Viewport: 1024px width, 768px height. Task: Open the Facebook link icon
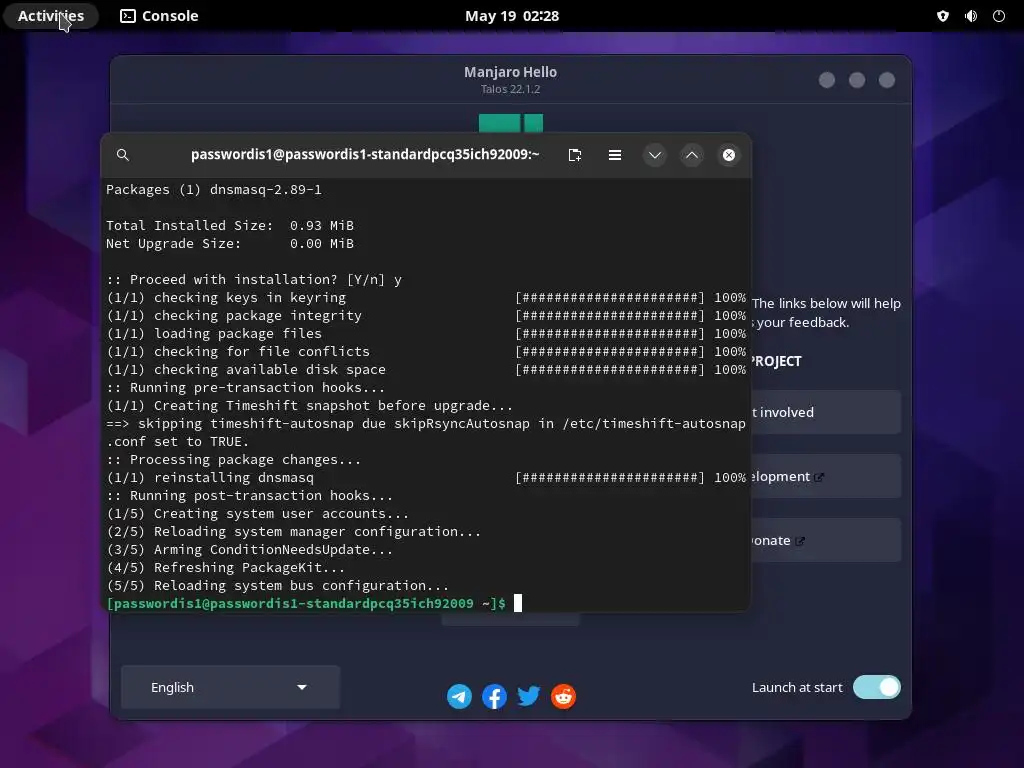coord(494,696)
